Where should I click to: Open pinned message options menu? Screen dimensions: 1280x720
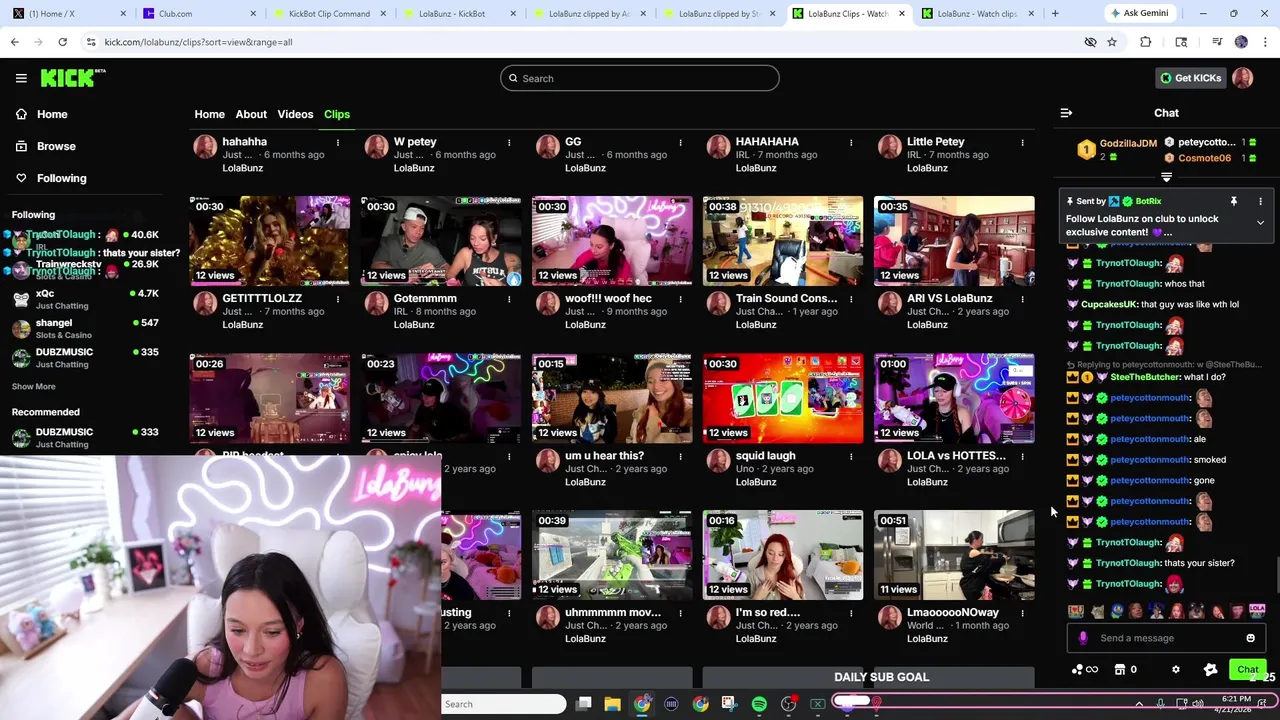click(x=1260, y=201)
